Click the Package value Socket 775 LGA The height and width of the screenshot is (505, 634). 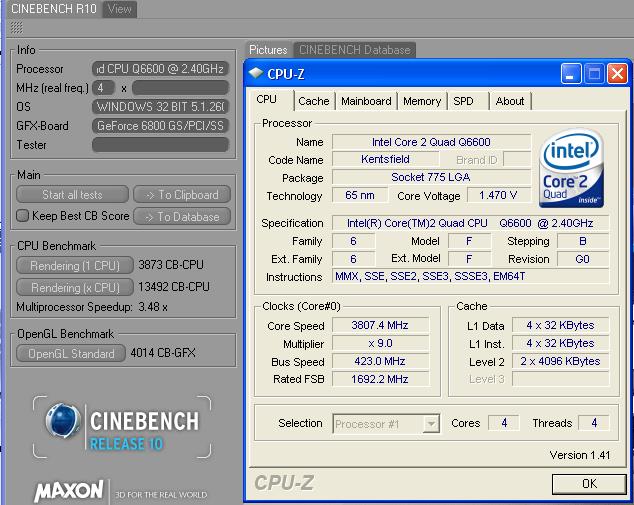(431, 177)
